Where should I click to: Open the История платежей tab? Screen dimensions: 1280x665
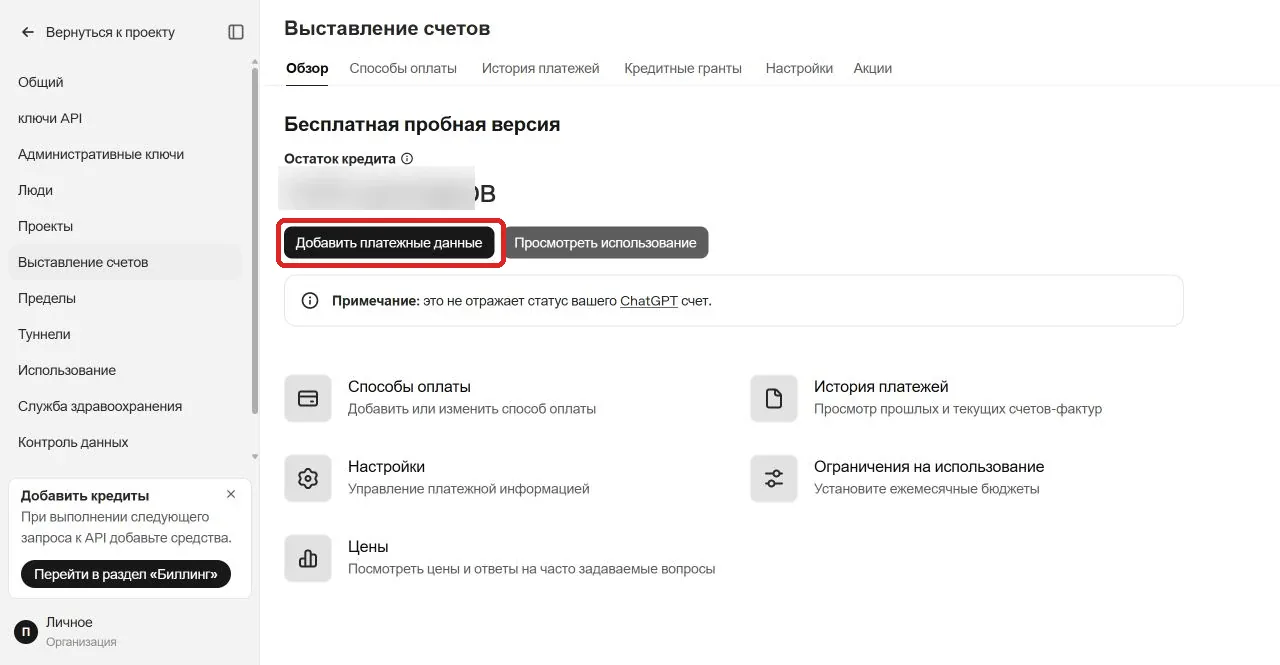(540, 68)
